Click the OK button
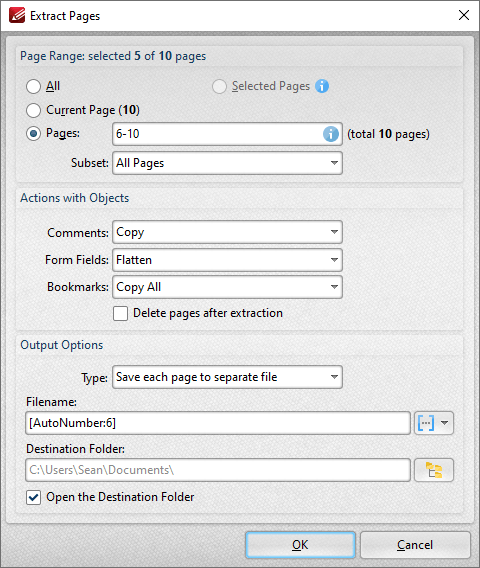This screenshot has height=568, width=480. click(x=300, y=545)
